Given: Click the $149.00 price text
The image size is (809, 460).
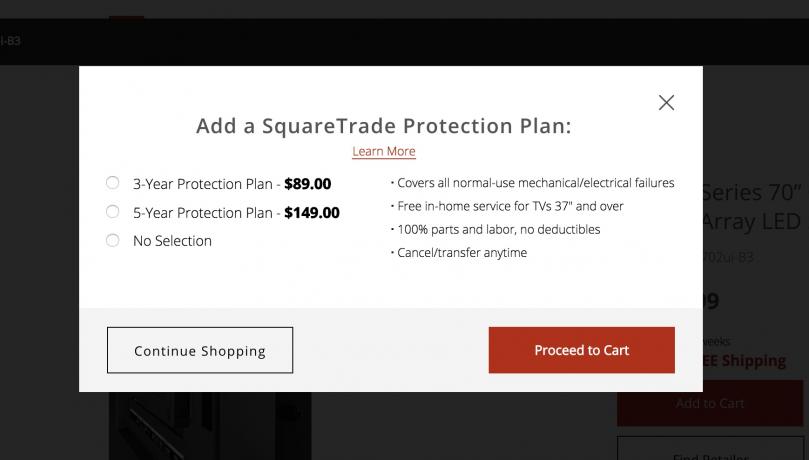Looking at the screenshot, I should [311, 213].
